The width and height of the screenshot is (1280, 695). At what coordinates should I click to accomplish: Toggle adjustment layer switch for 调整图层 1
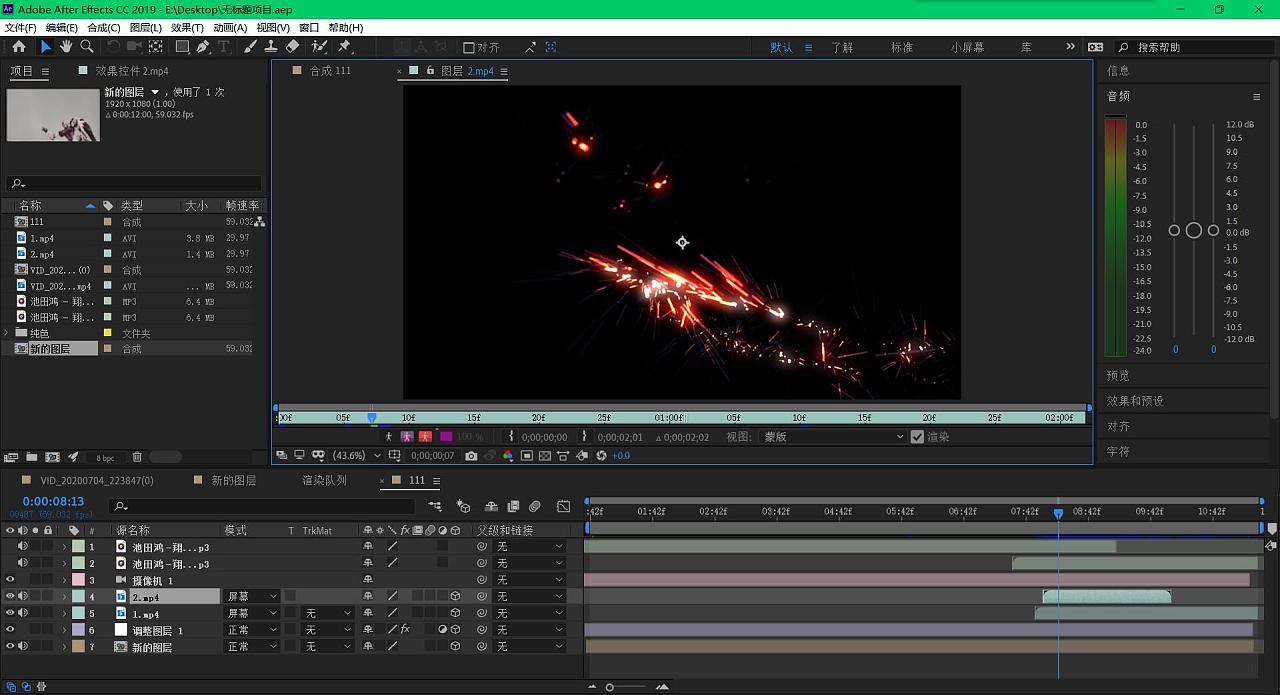coord(443,630)
